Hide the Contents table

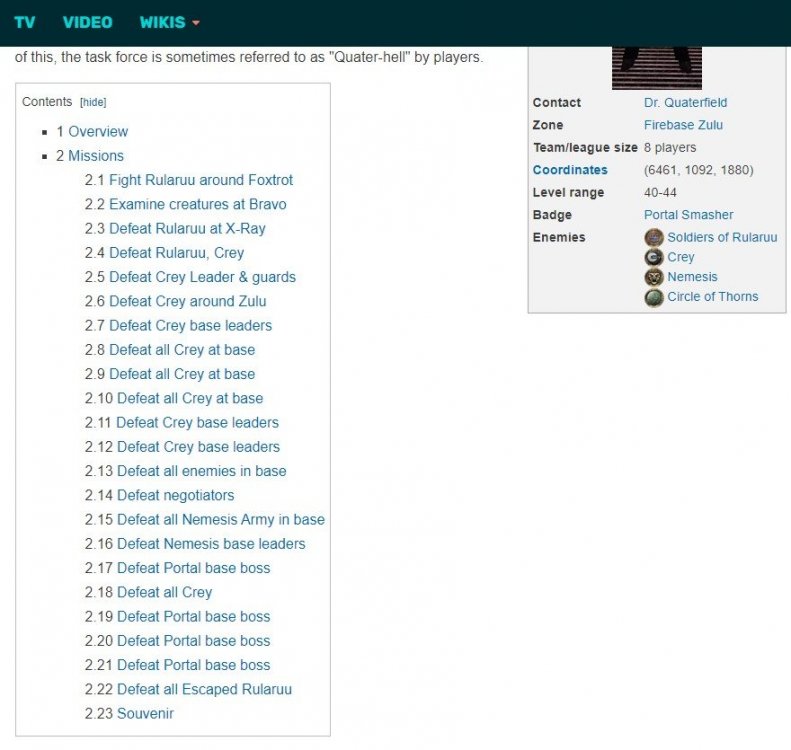pos(93,102)
